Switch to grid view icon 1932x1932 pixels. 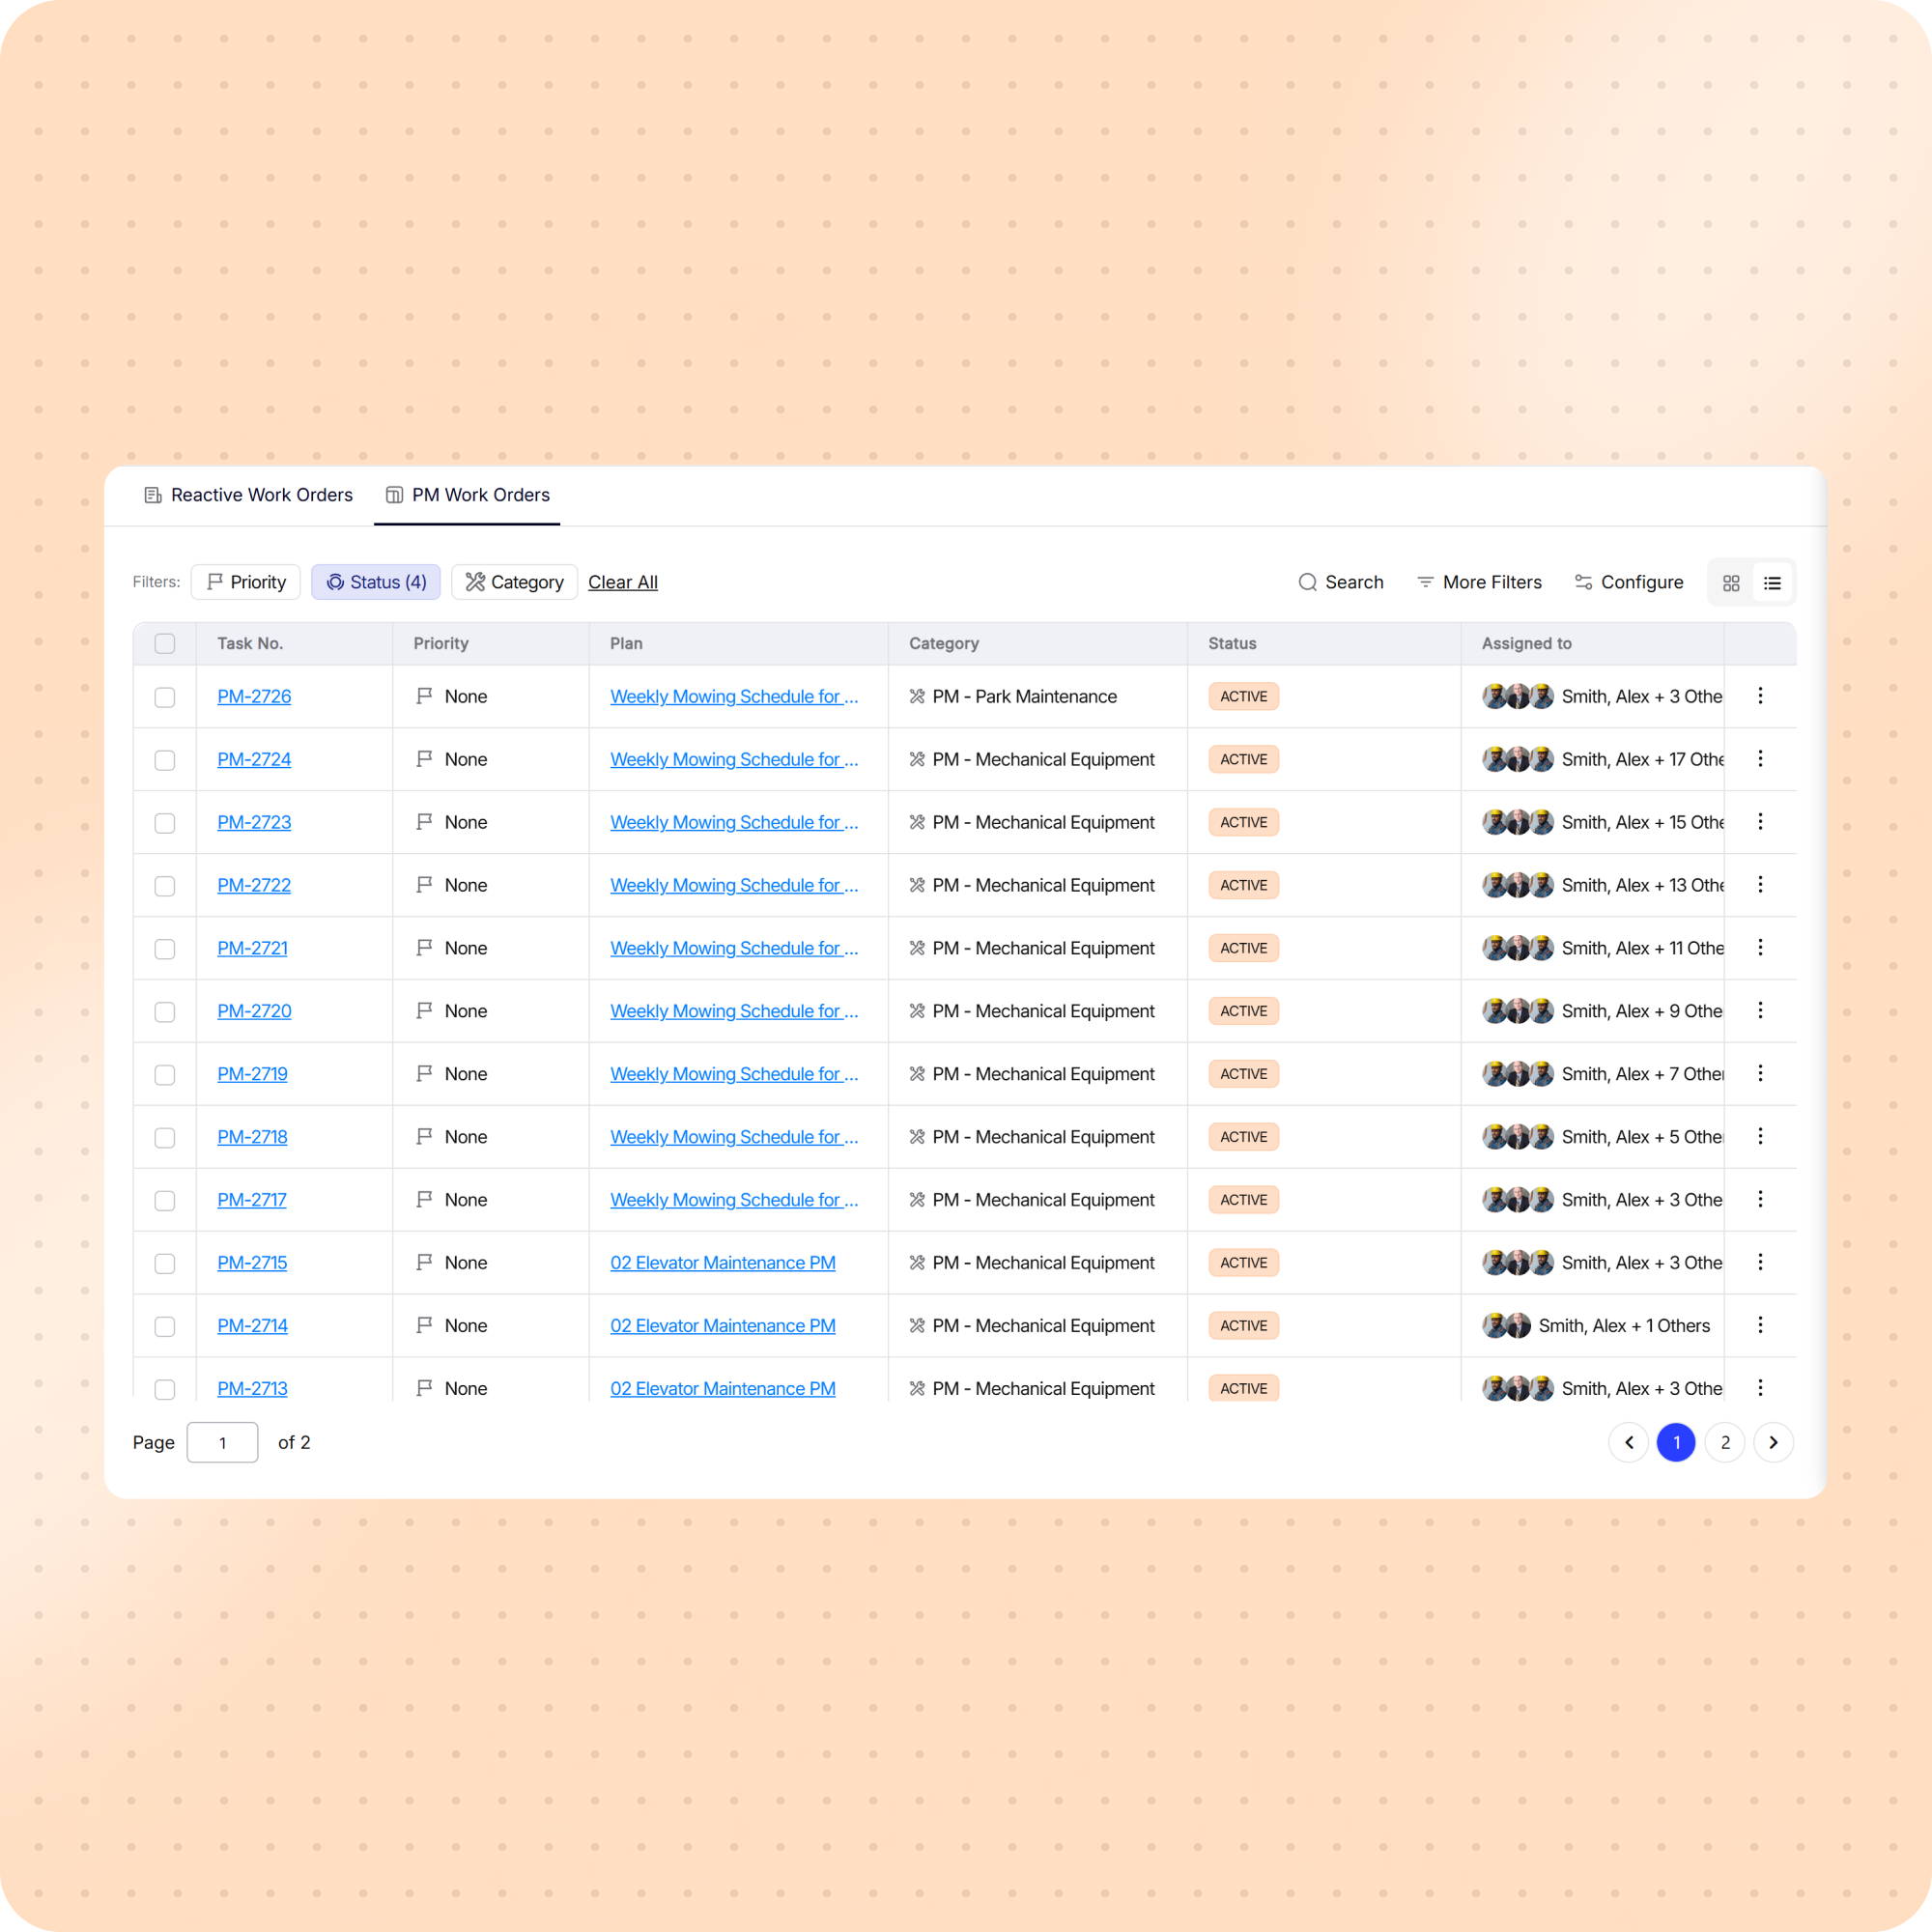tap(1731, 583)
